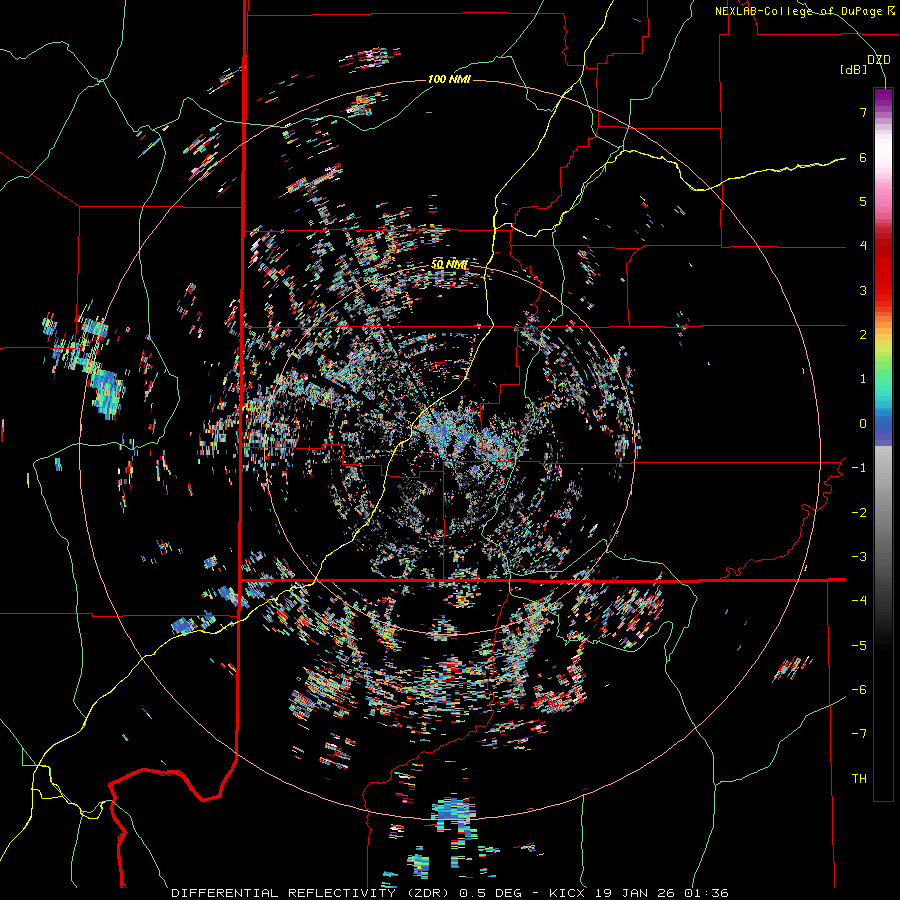Click the -5 value on color scale
The width and height of the screenshot is (900, 900).
[x=859, y=646]
